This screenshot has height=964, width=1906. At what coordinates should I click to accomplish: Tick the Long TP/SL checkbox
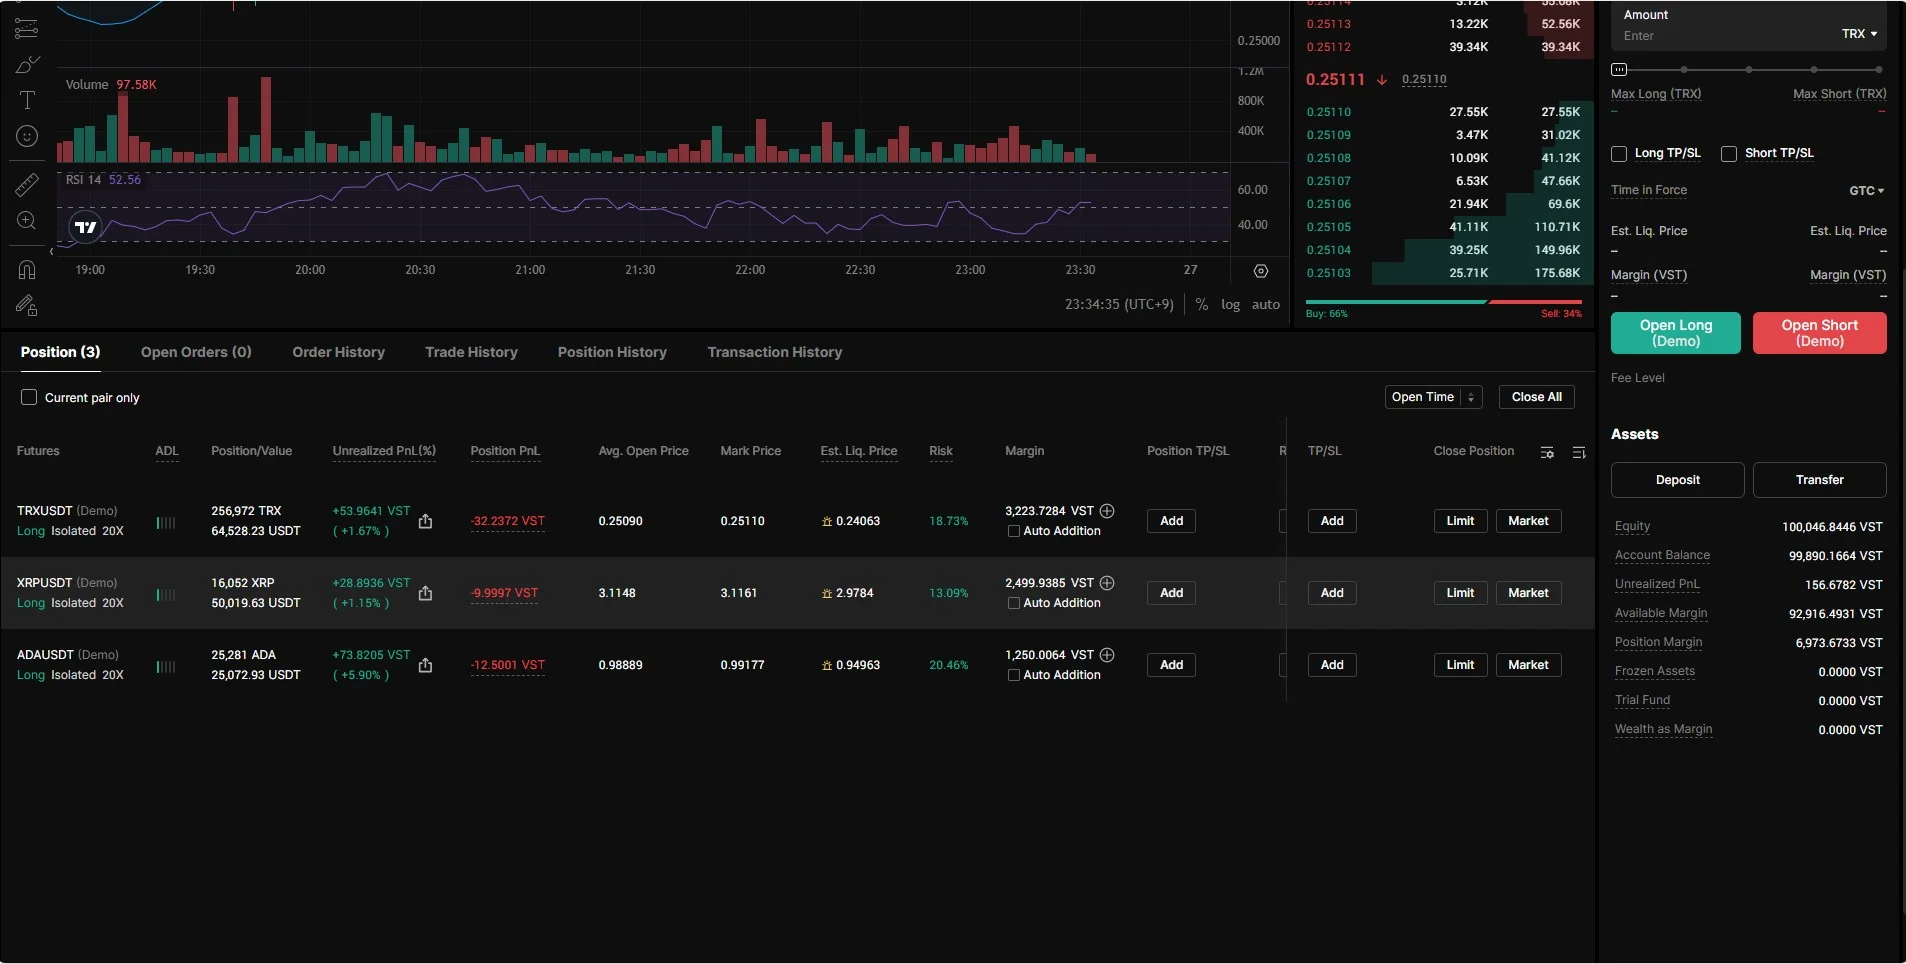coord(1619,154)
